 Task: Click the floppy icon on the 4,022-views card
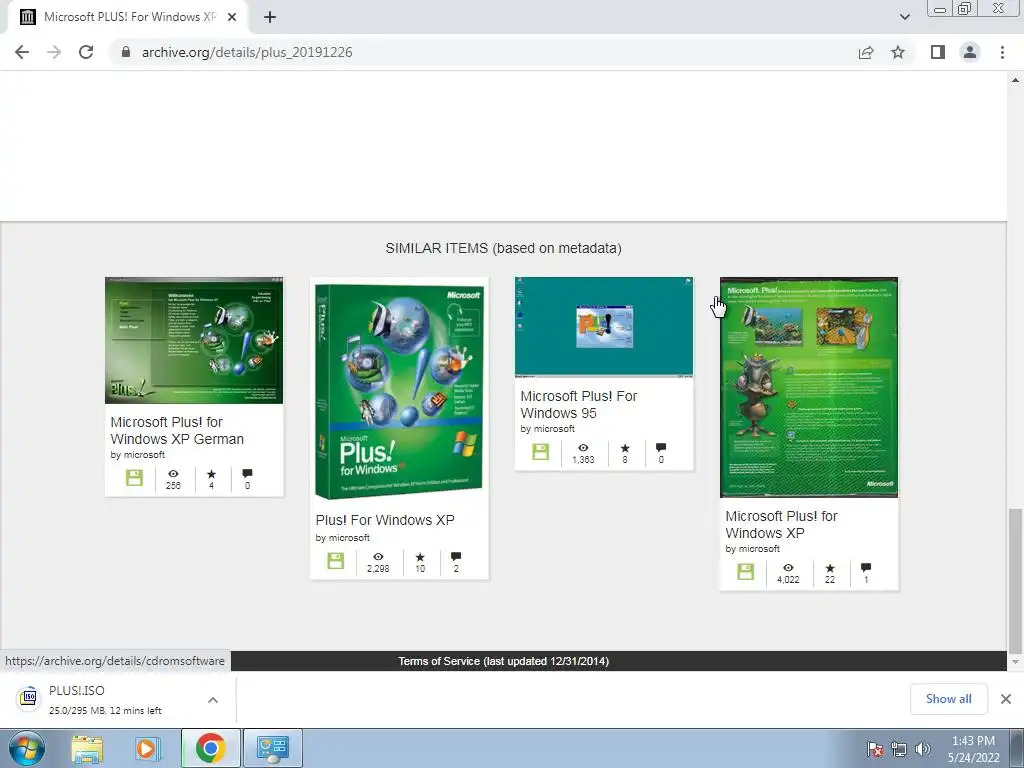pyautogui.click(x=745, y=572)
